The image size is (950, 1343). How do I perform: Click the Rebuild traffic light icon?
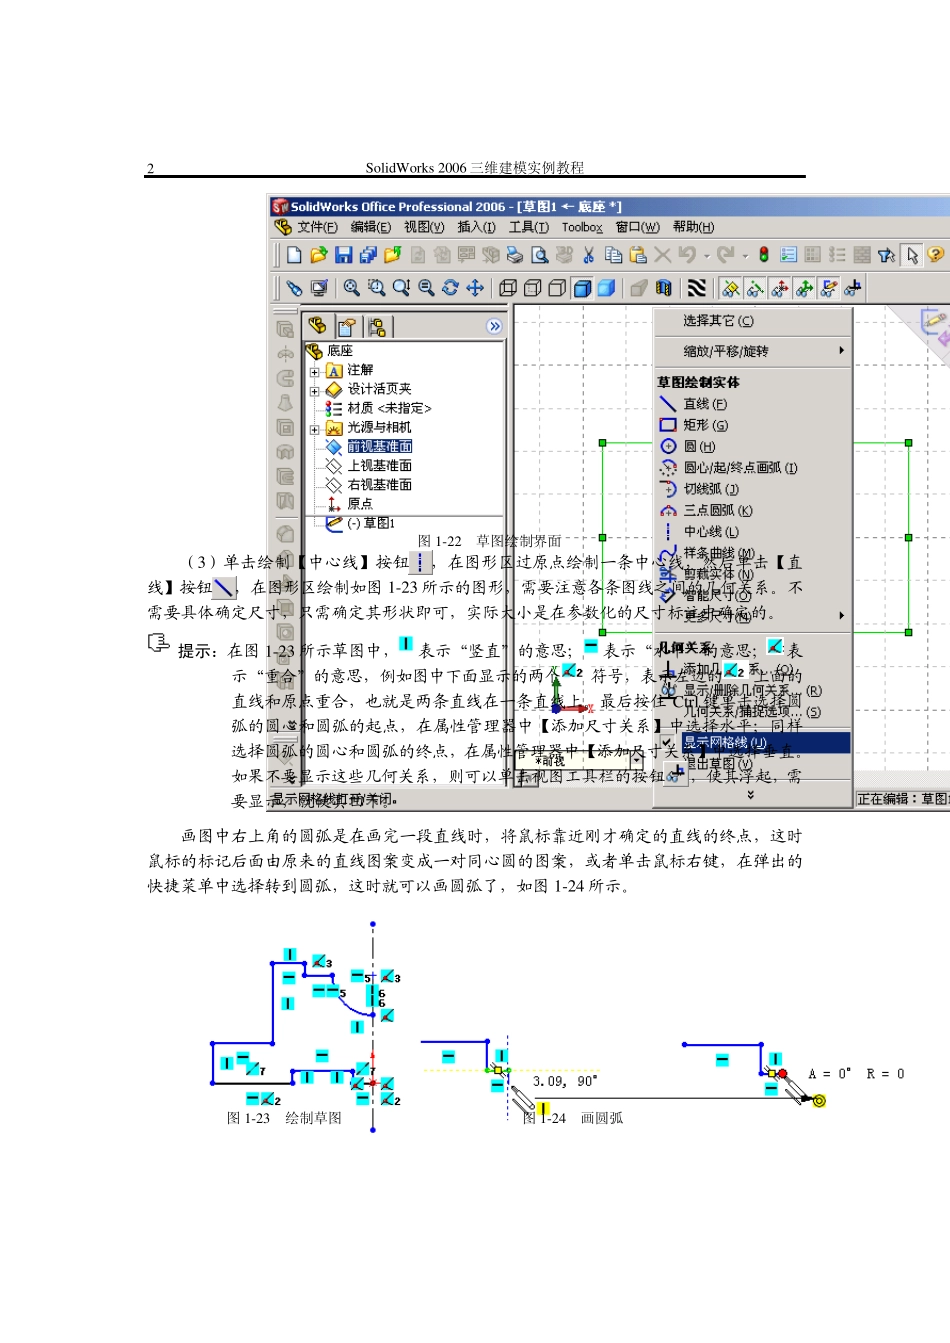tap(764, 255)
